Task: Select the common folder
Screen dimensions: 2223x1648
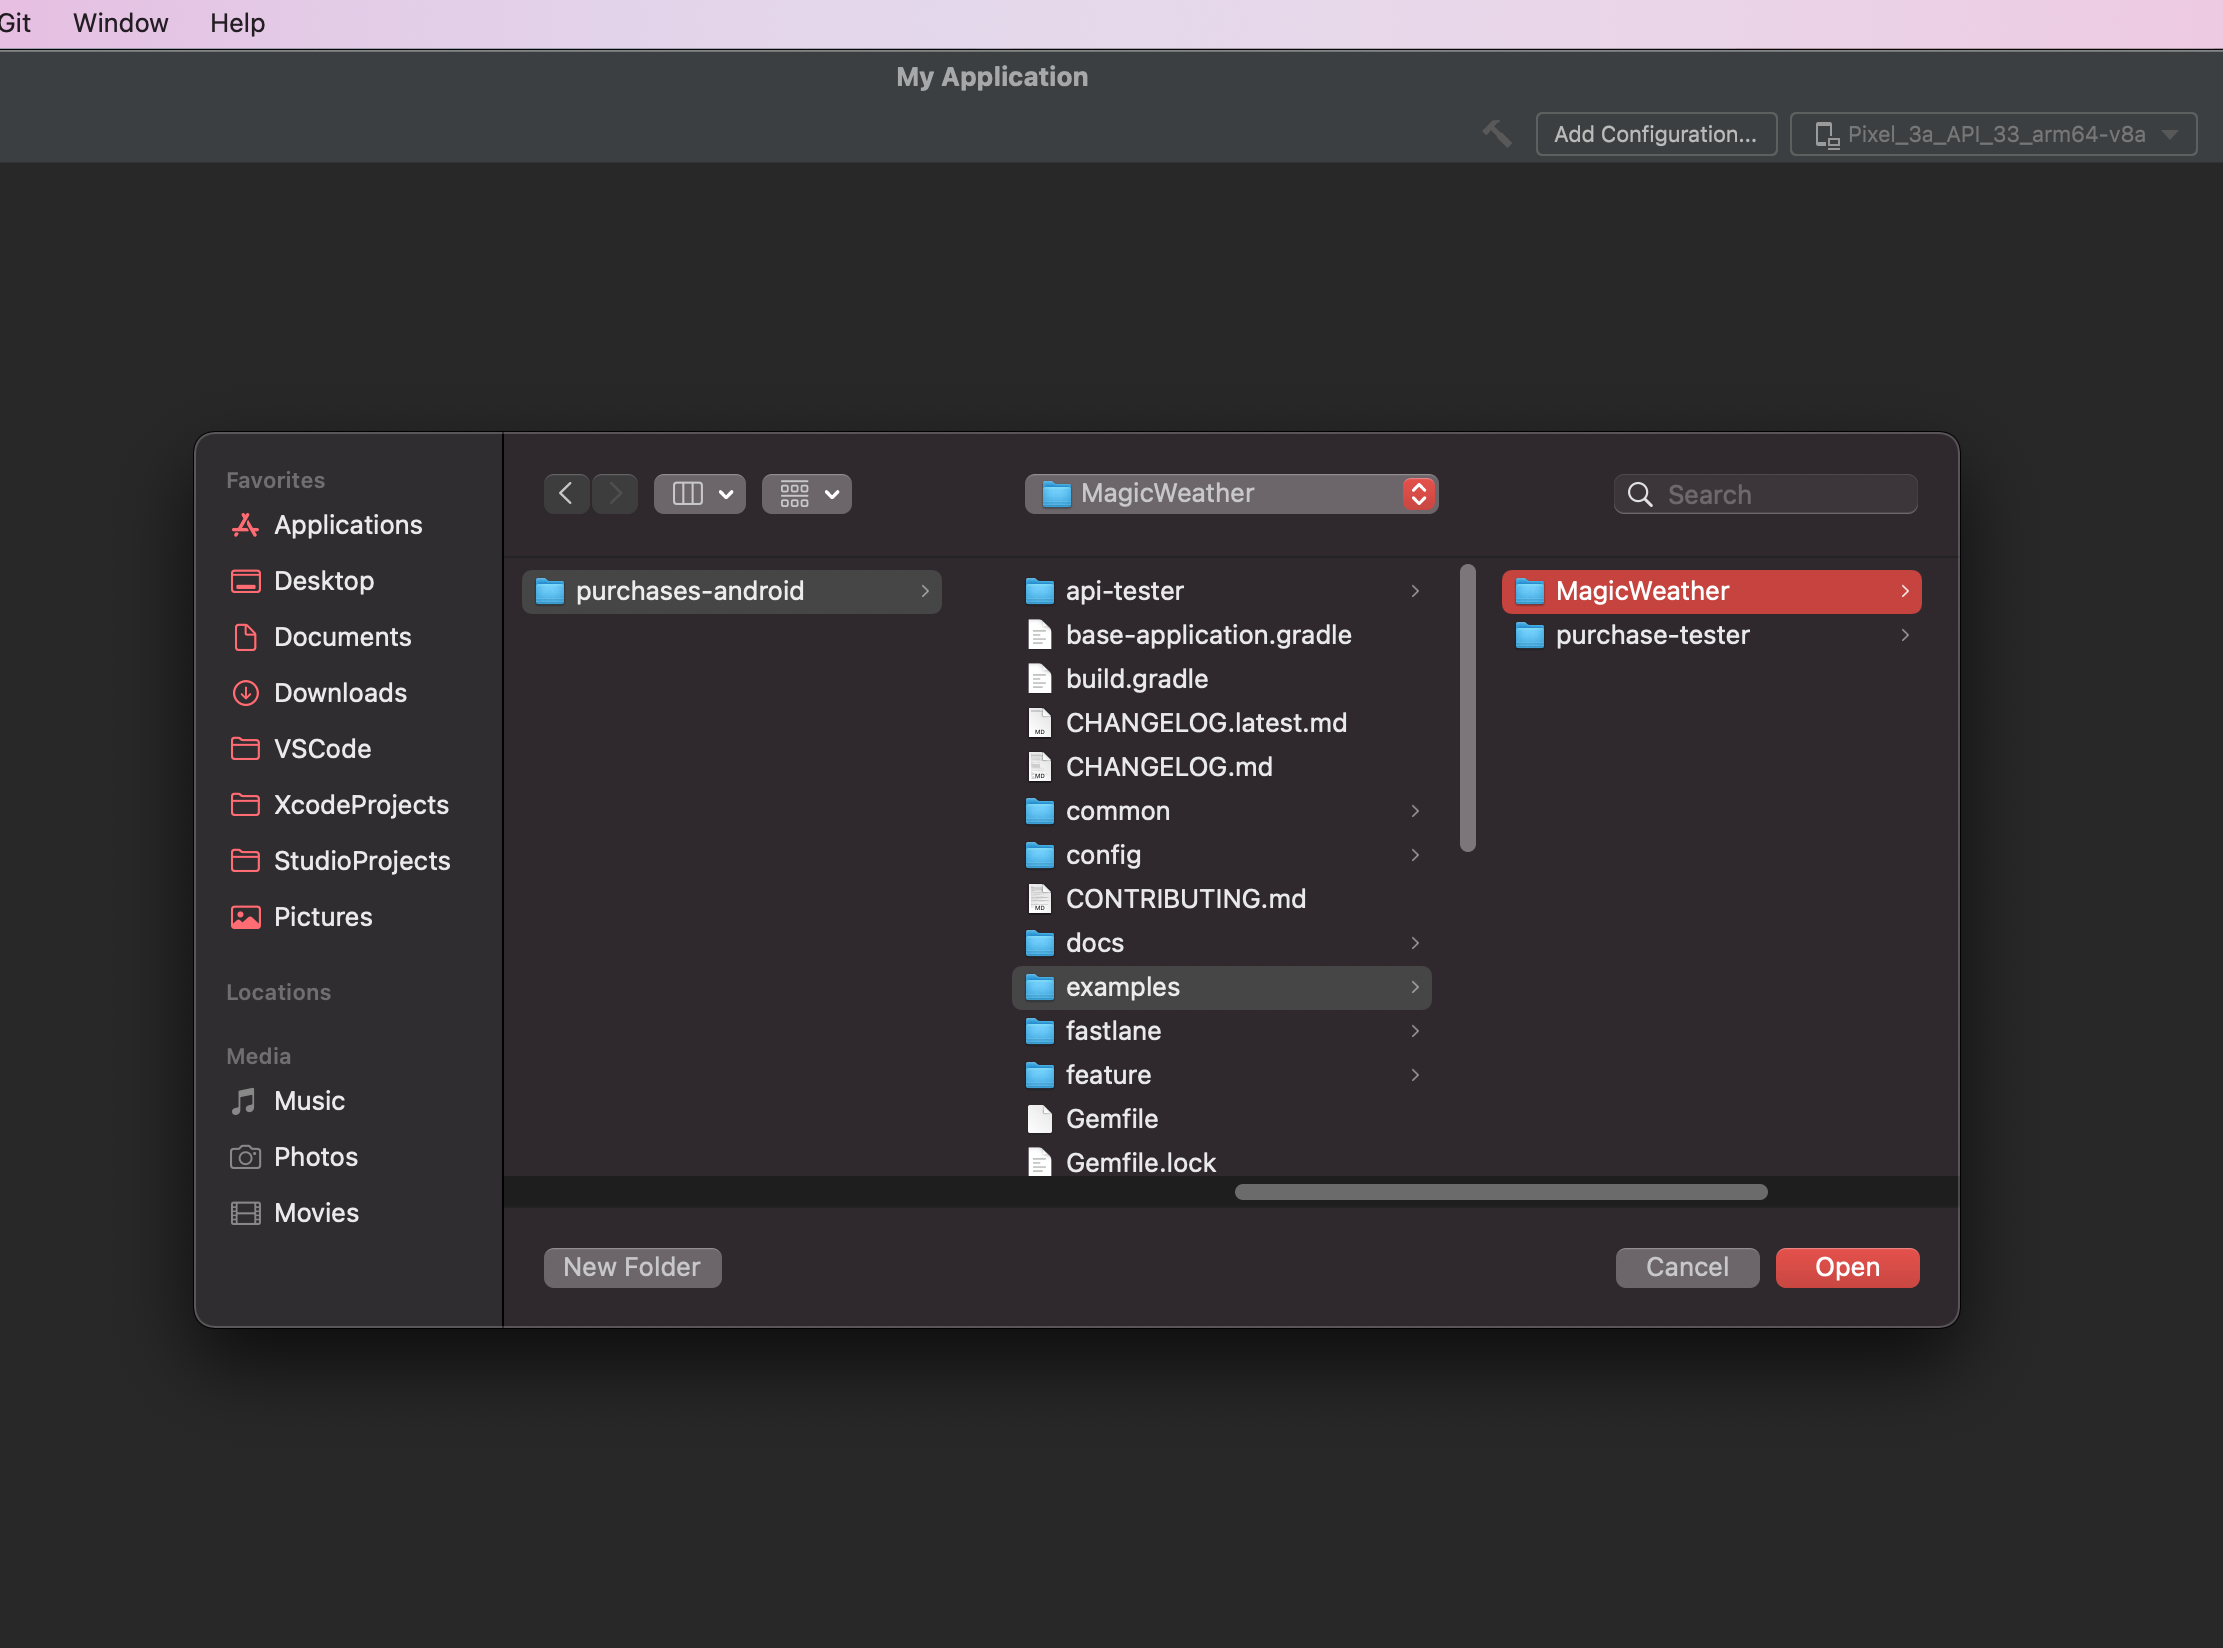Action: click(1221, 811)
